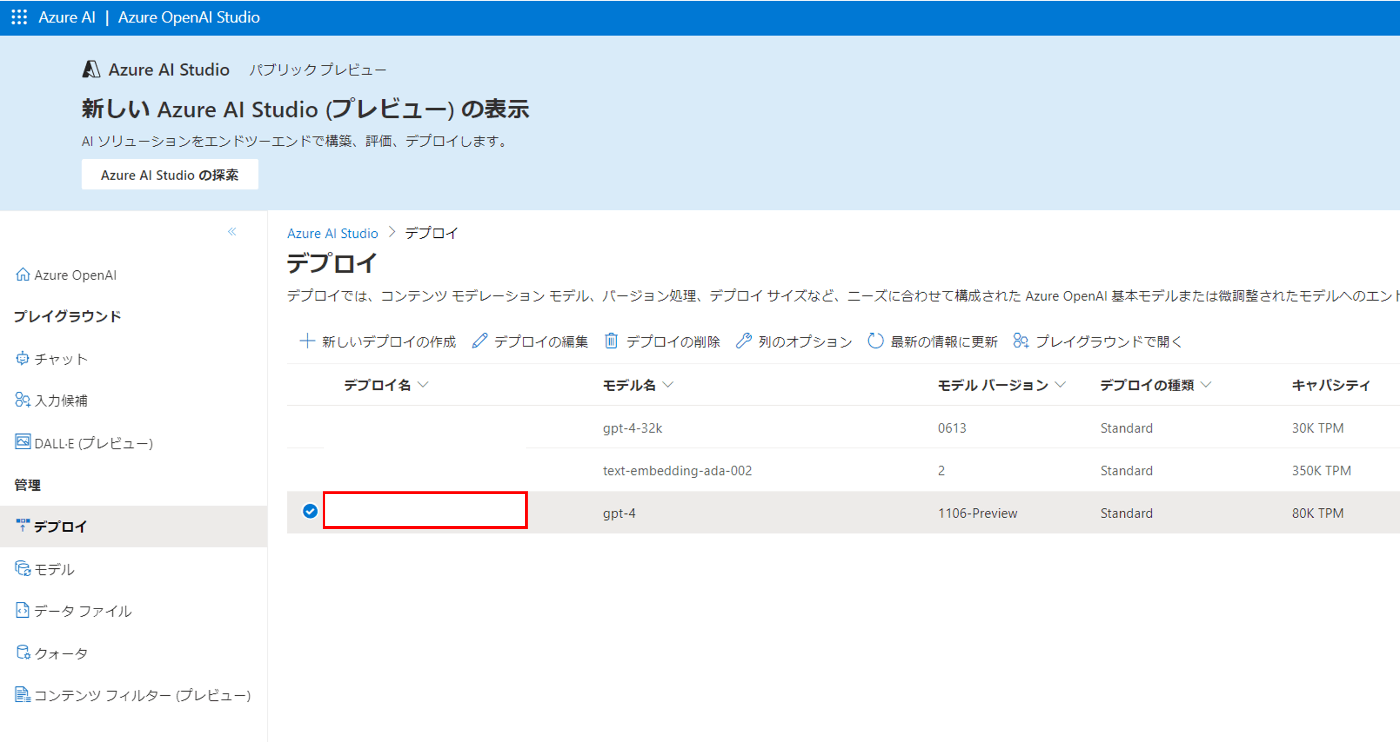Click the Azure AI Studio logo icon
The image size is (1400, 742).
(x=91, y=69)
